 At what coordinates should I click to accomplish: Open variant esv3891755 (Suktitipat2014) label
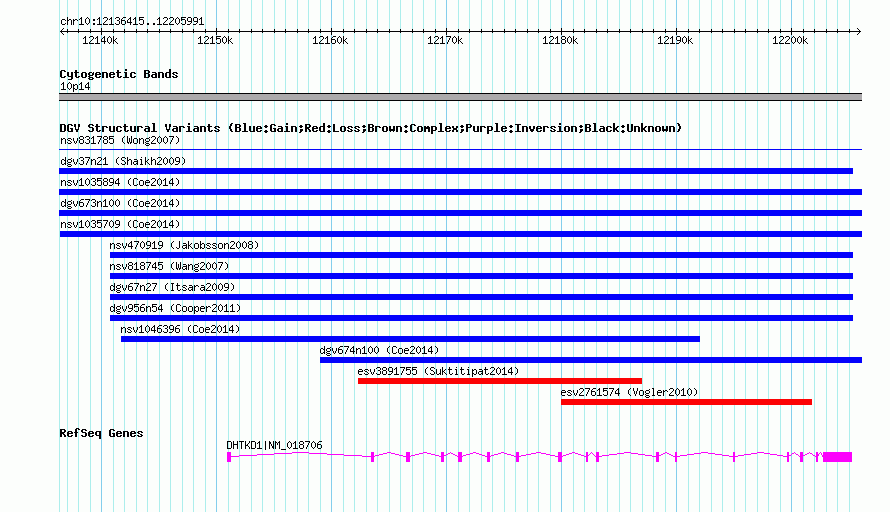[x=438, y=371]
